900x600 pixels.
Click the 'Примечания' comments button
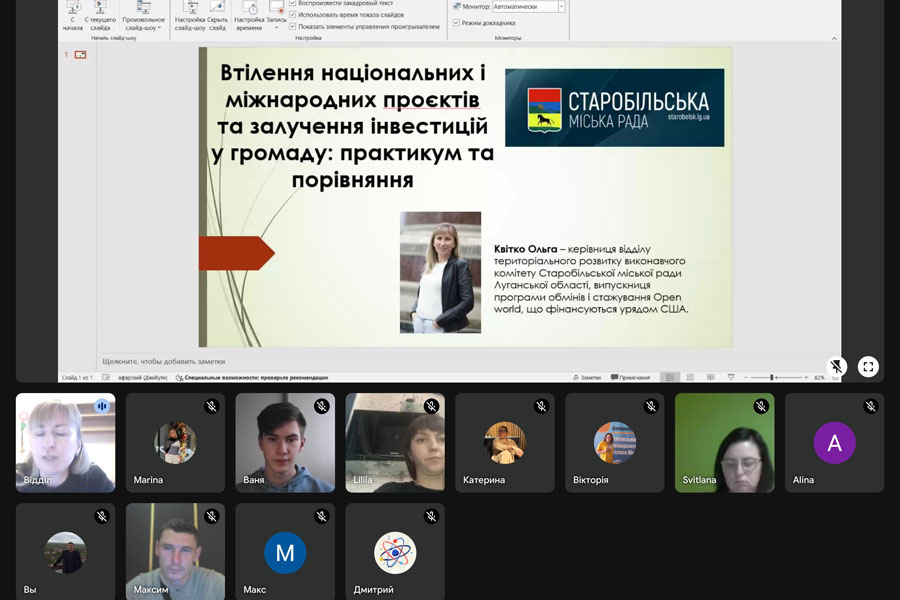(x=628, y=378)
